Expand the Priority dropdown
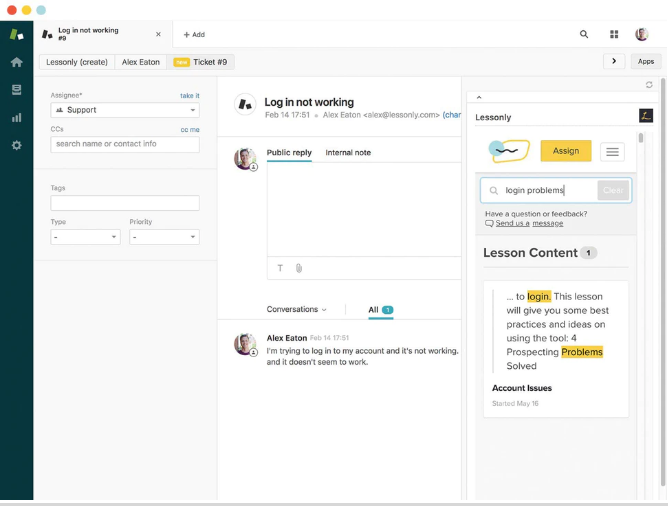Viewport: 668px width, 506px height. coord(164,238)
